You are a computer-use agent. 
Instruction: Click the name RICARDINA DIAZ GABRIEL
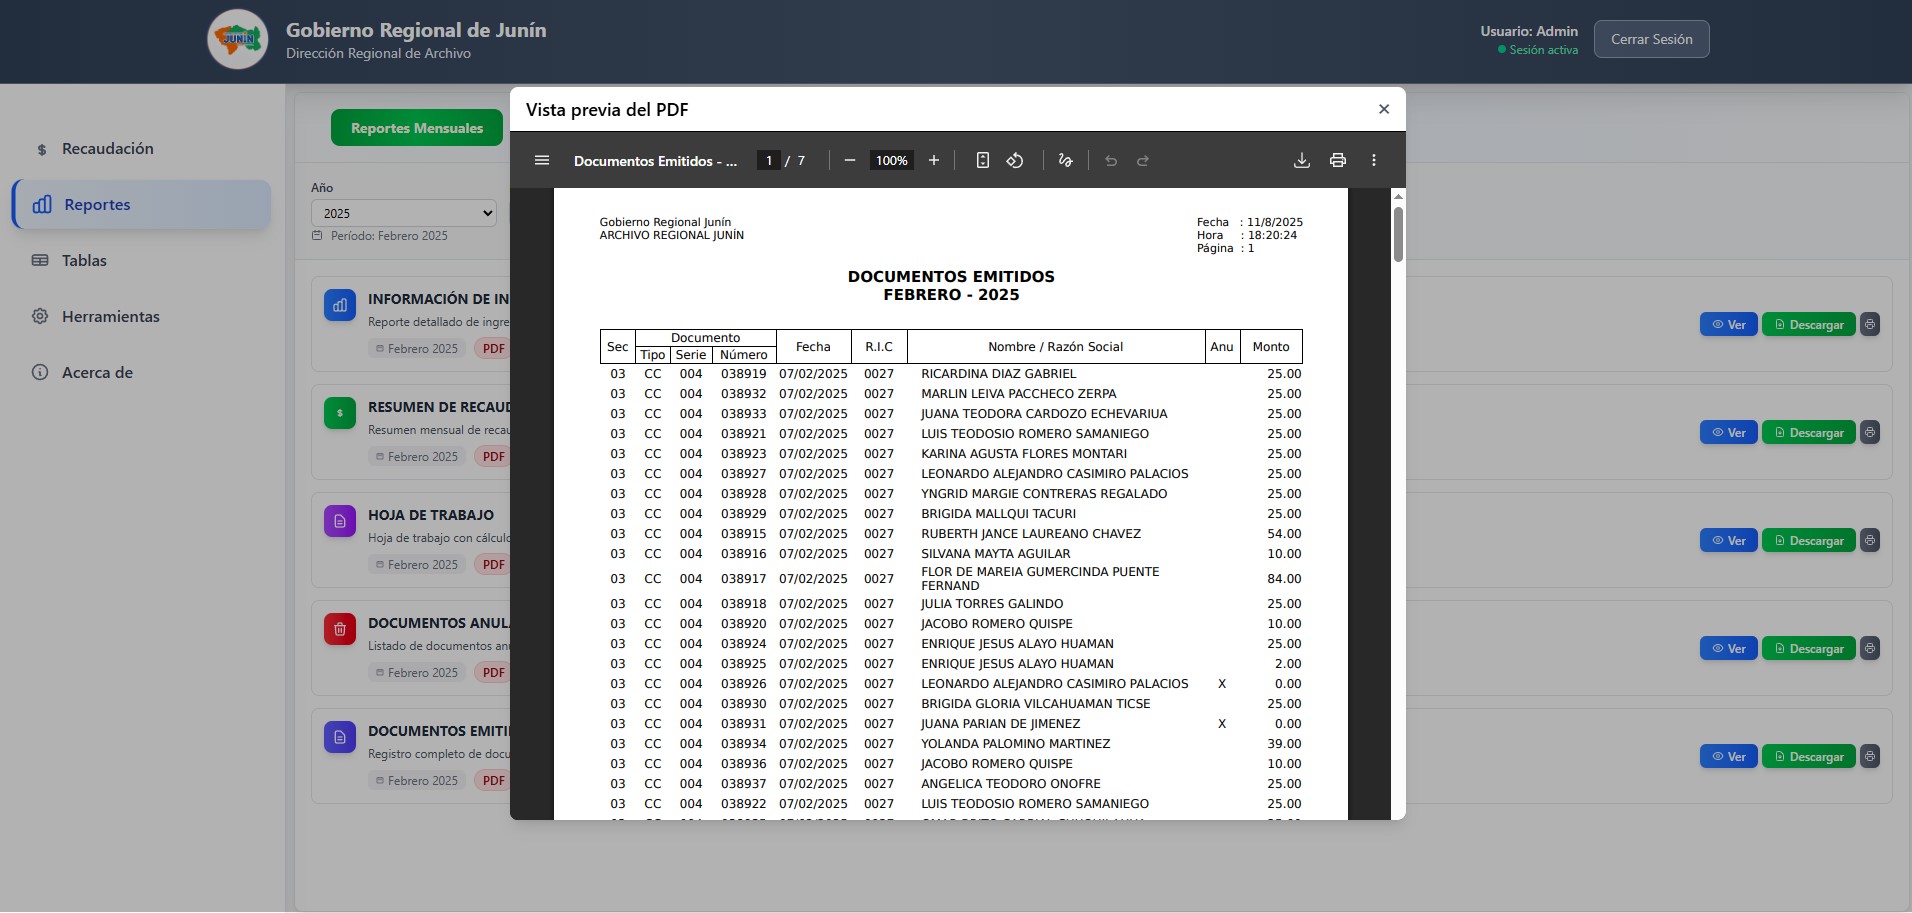999,374
